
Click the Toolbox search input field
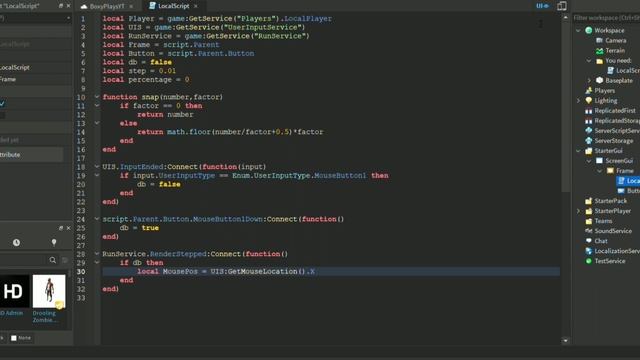23,260
